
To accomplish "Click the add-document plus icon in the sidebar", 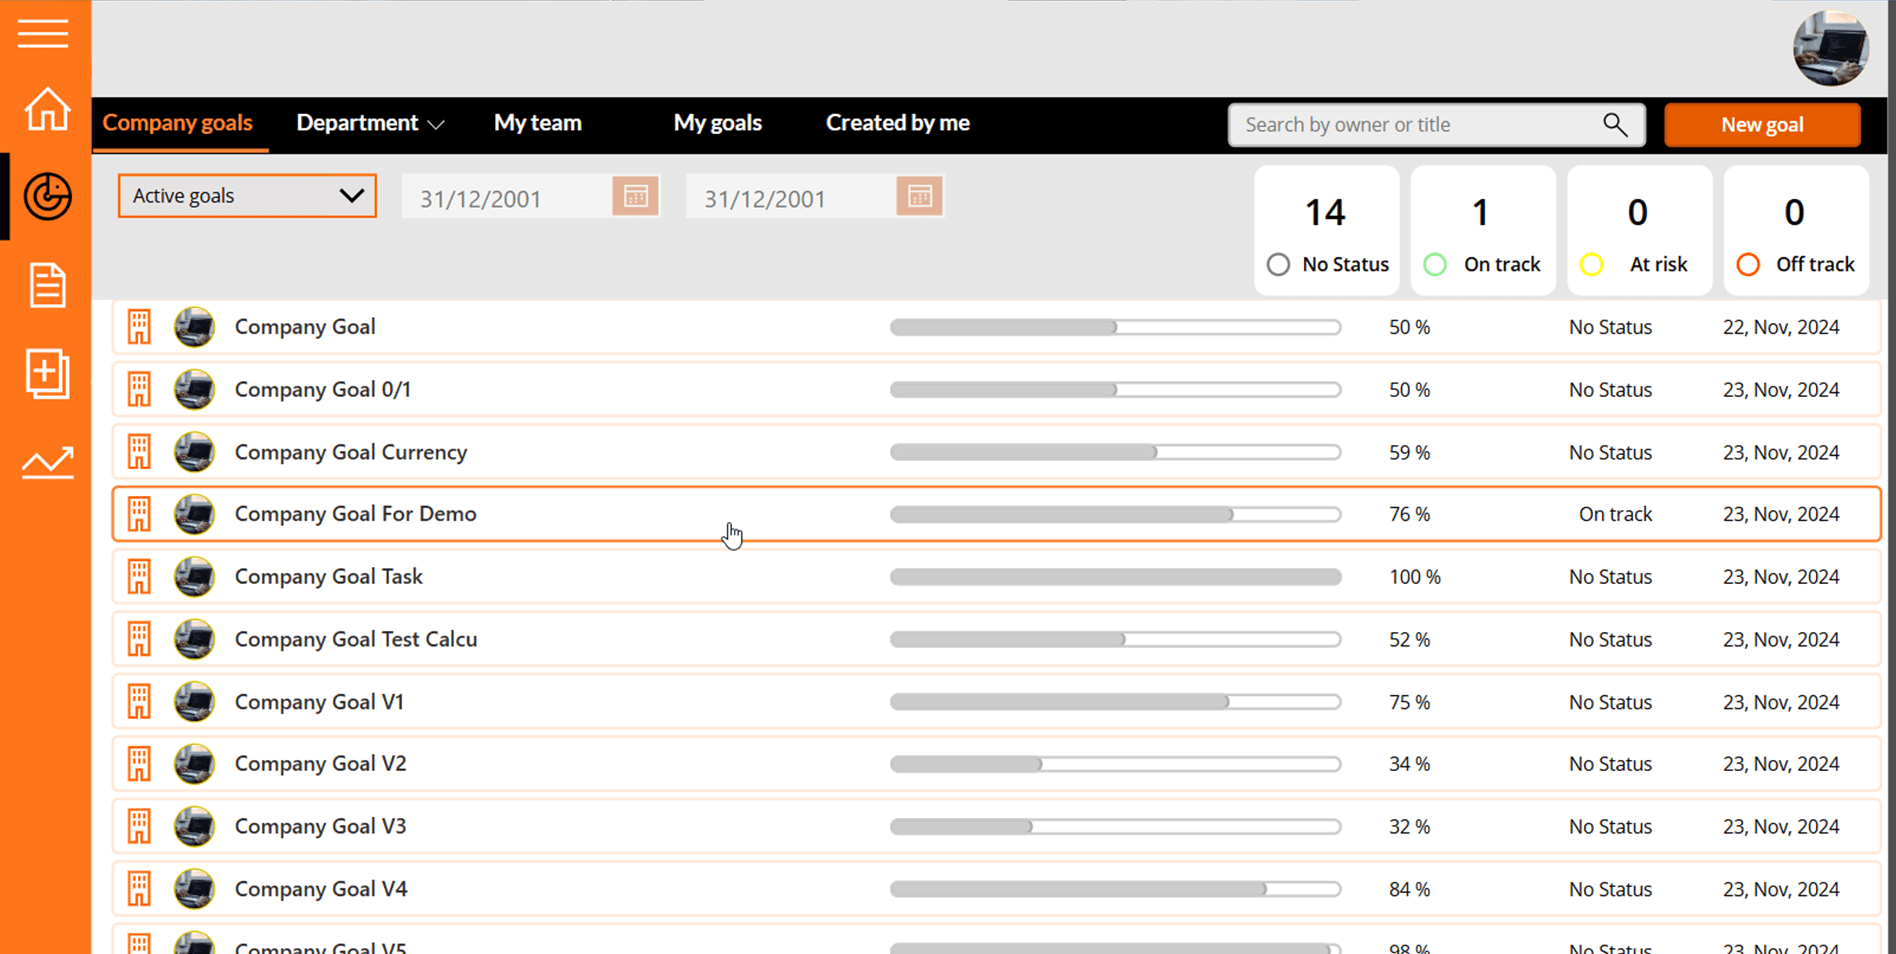I will point(47,374).
